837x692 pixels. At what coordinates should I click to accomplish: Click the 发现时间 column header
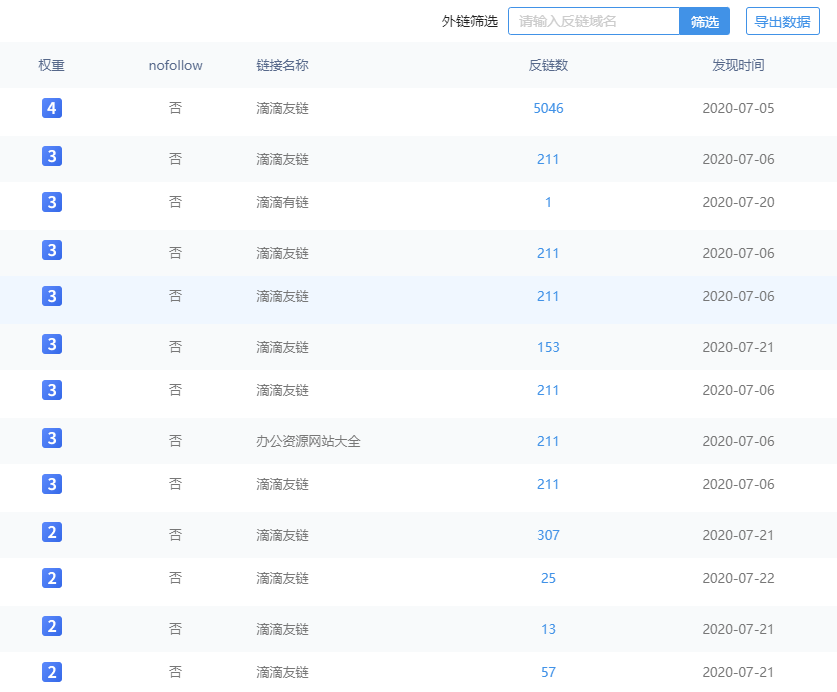click(738, 65)
